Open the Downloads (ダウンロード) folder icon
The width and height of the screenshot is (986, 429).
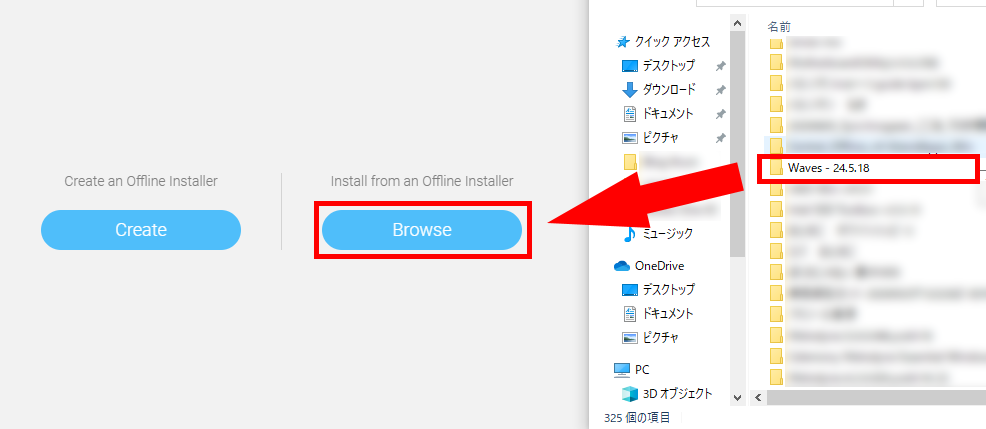(x=630, y=90)
